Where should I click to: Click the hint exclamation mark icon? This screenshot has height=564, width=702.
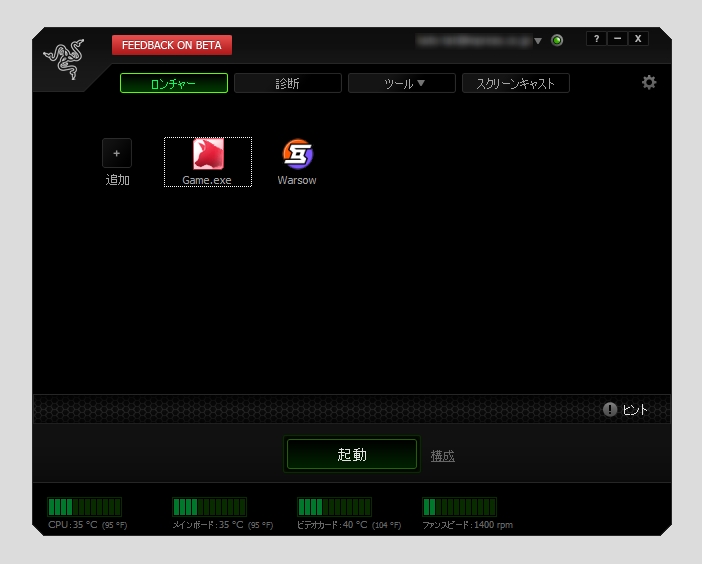click(609, 409)
